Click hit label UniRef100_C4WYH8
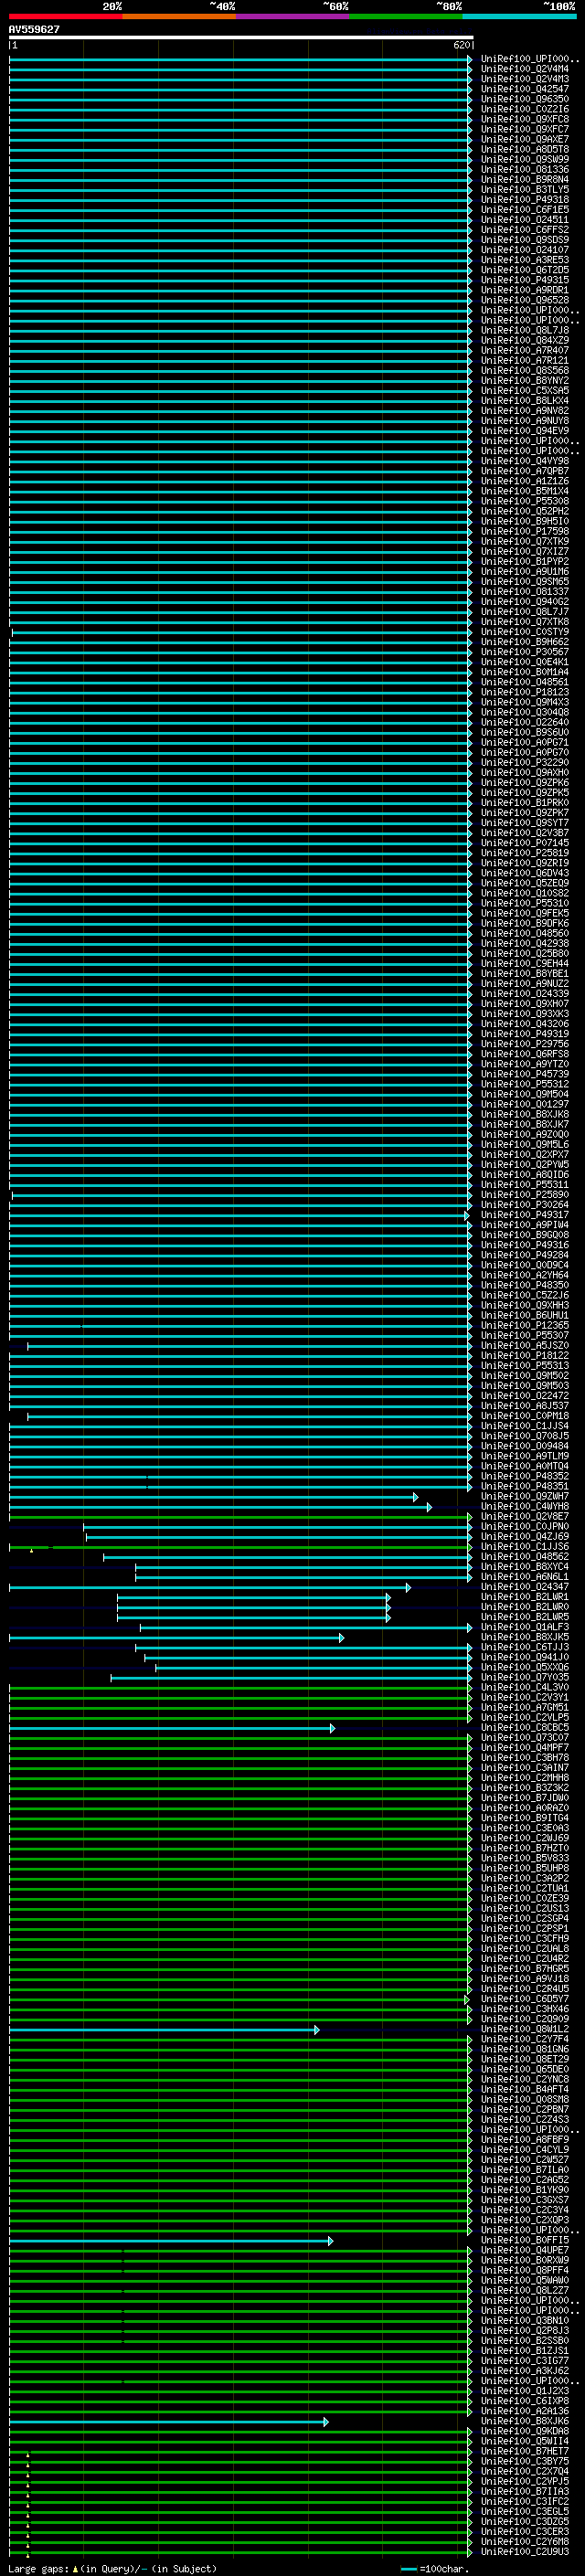Viewport: 585px width, 2576px height. coord(525,1506)
